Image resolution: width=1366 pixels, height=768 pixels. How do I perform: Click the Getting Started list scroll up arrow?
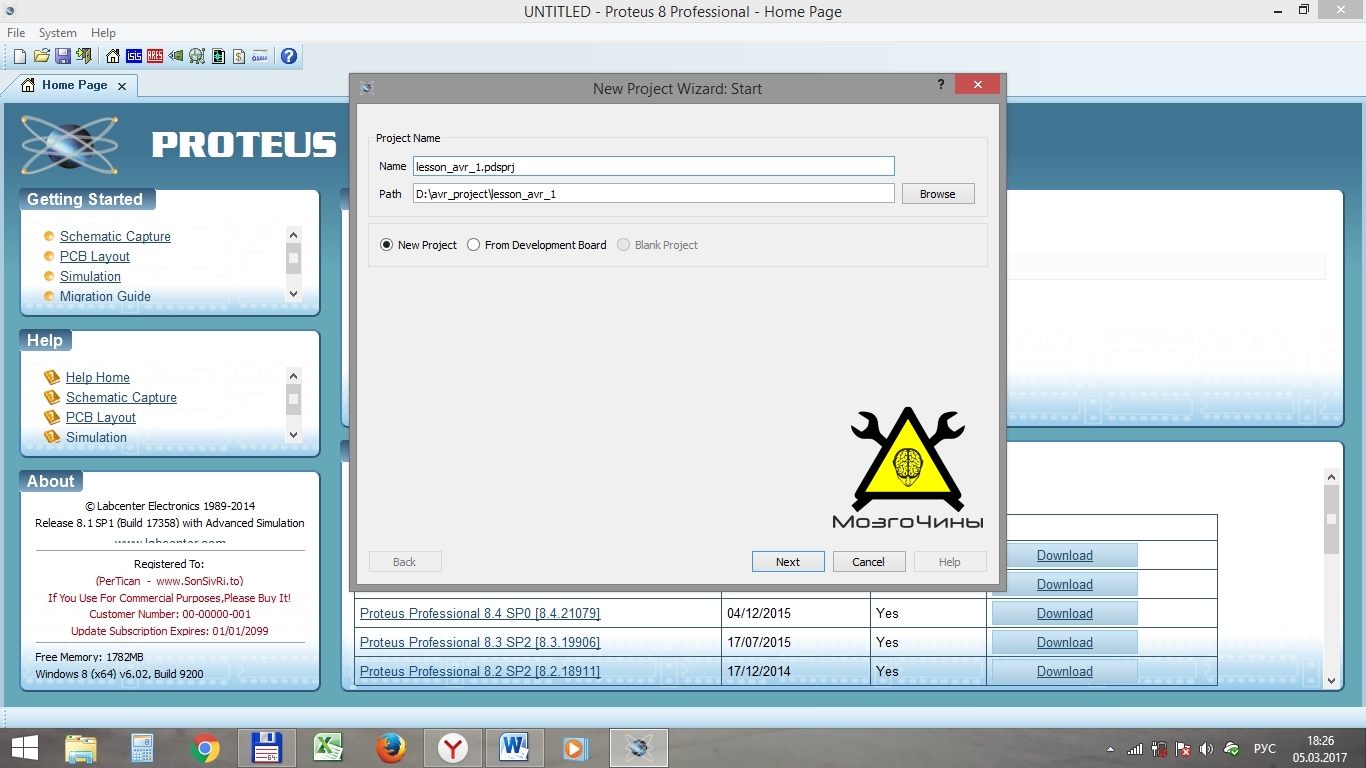(x=293, y=235)
